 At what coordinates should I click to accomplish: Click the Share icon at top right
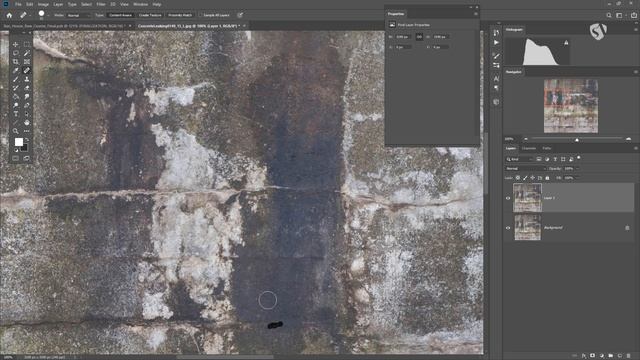634,15
